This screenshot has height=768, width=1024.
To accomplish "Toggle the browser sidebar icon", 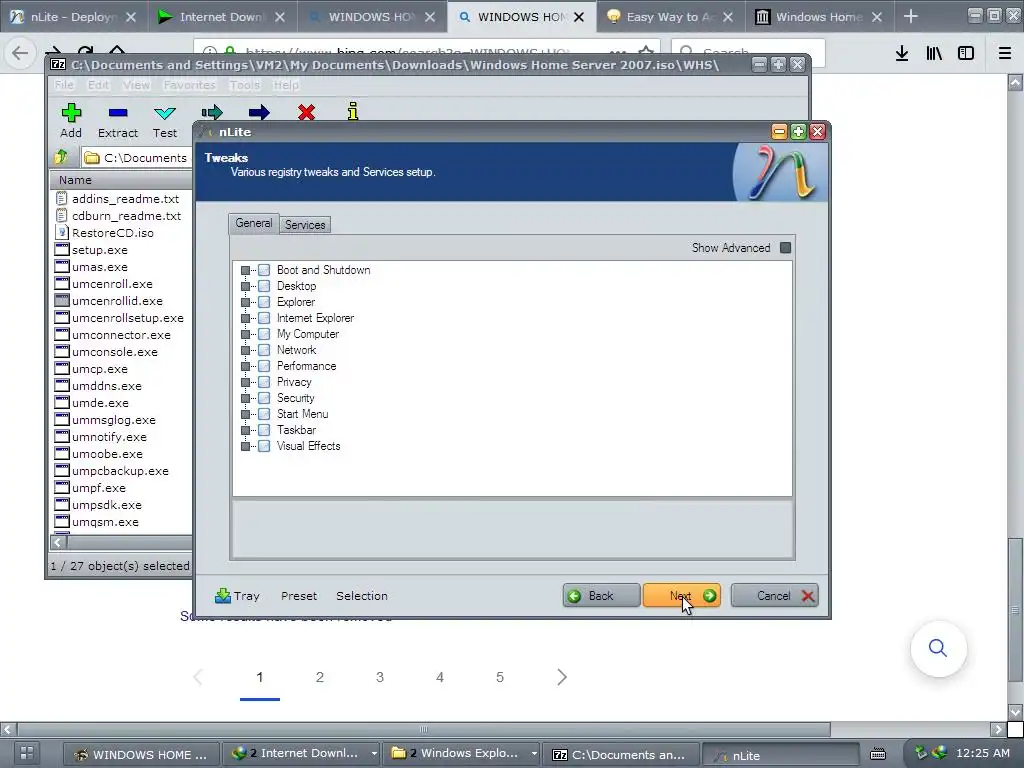I will tap(966, 53).
